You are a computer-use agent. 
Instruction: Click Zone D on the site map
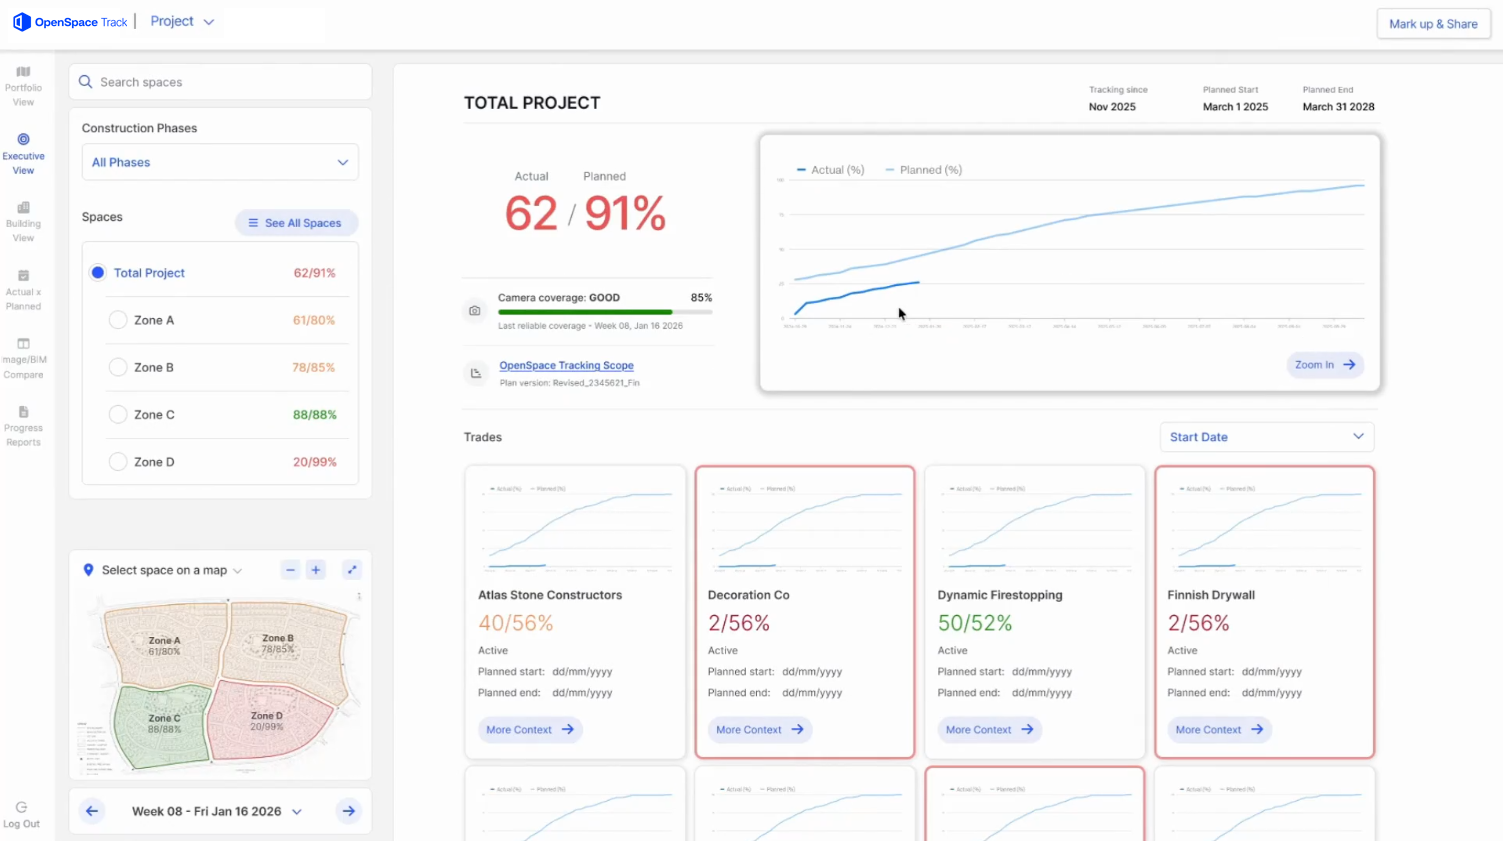point(267,721)
